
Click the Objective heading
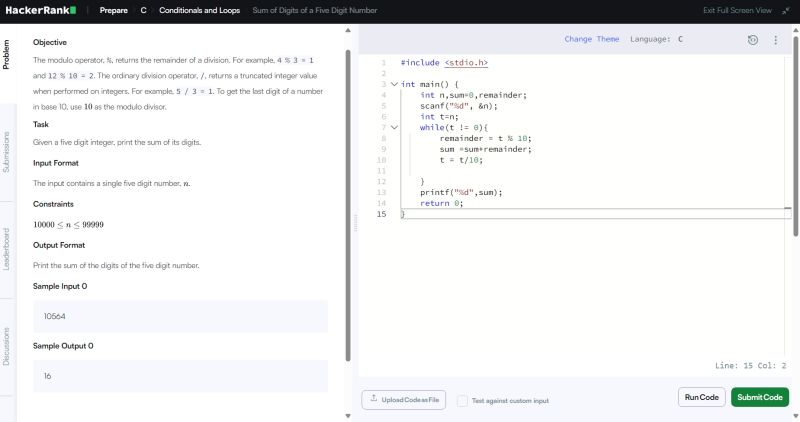pyautogui.click(x=49, y=42)
